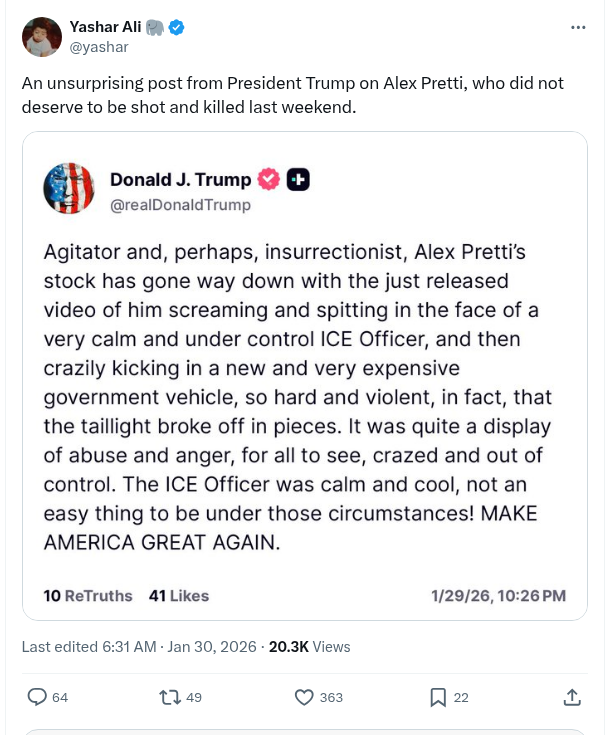
Task: Open the three-dot more options menu
Action: tap(578, 27)
